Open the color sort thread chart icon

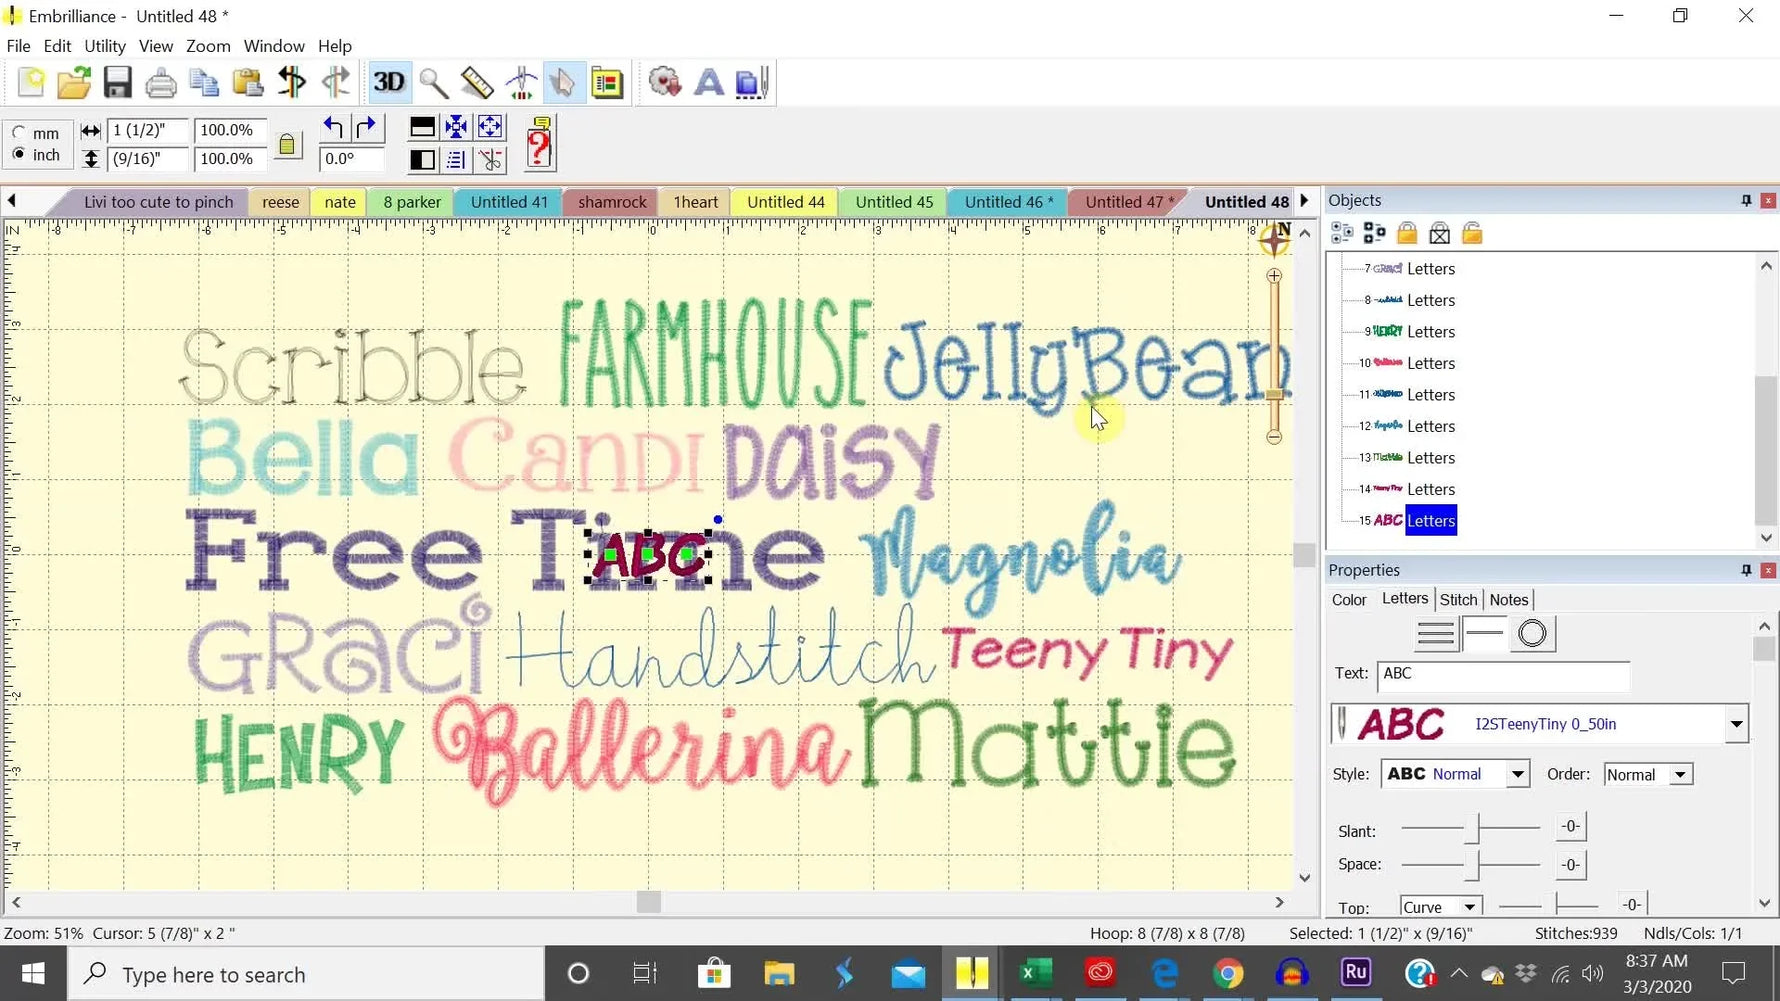click(x=607, y=83)
